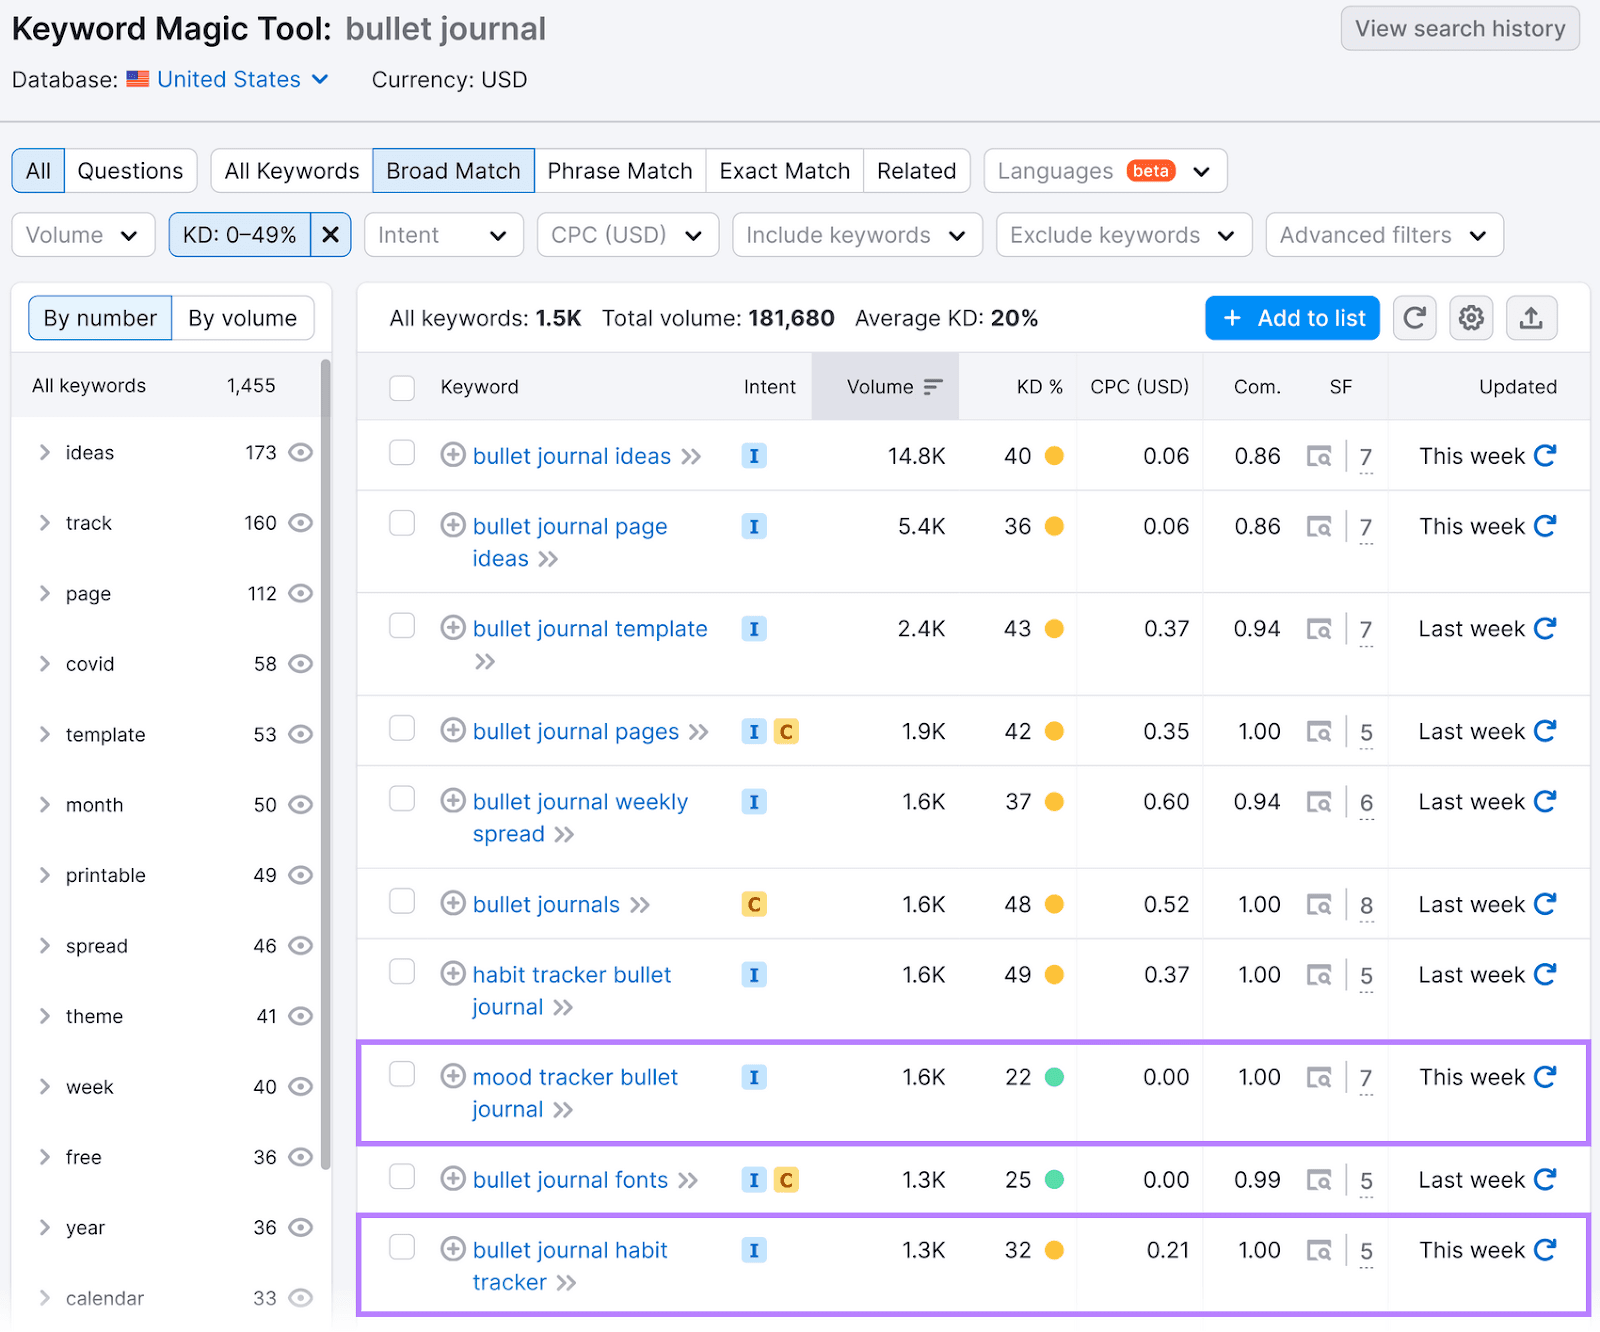Expand the template keyword group in the sidebar
The image size is (1600, 1332).
click(44, 734)
